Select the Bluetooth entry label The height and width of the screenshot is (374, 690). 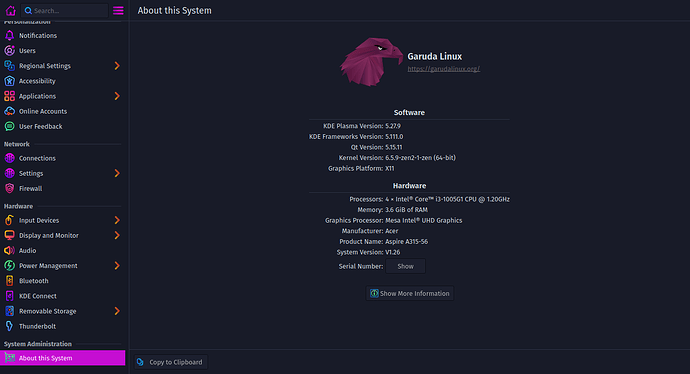33,281
